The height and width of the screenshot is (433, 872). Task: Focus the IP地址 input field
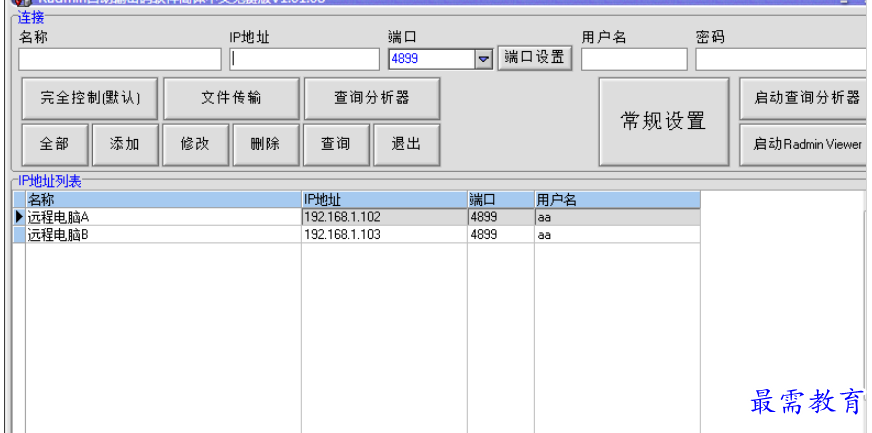point(304,59)
